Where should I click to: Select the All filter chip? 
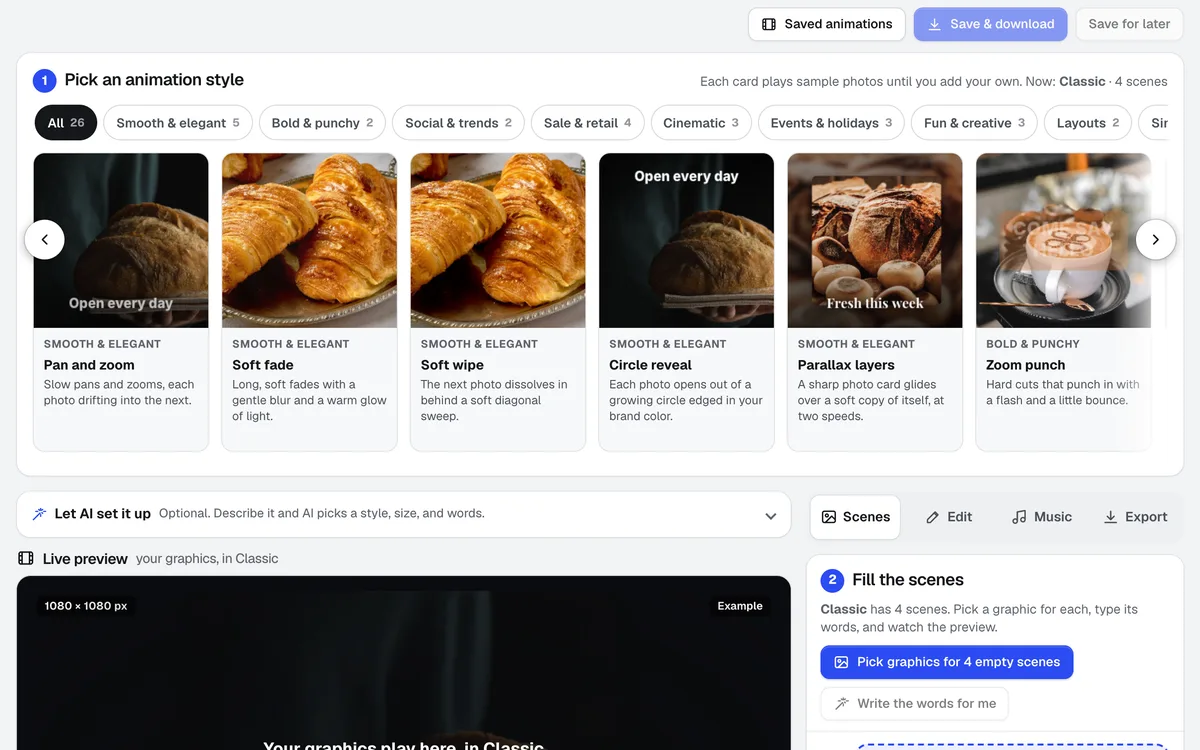point(66,123)
